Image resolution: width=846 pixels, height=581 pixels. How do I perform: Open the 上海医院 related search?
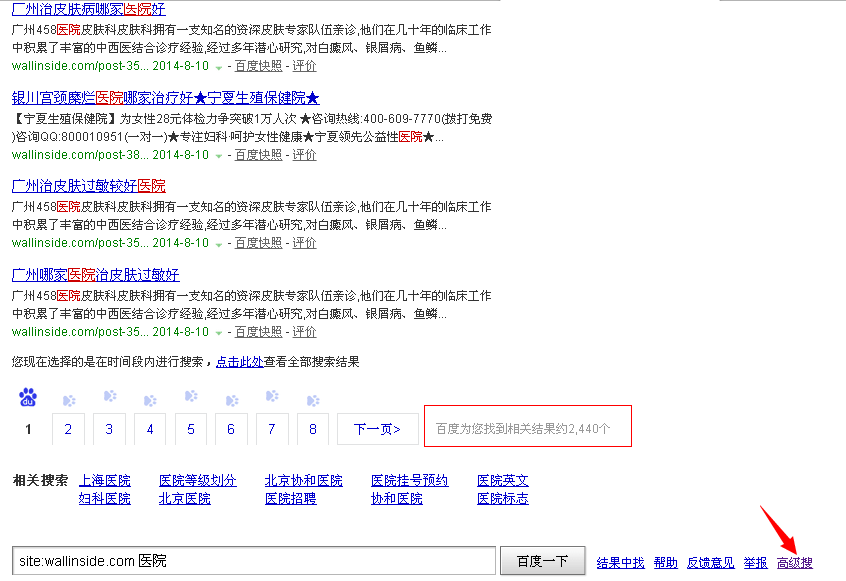(x=105, y=480)
